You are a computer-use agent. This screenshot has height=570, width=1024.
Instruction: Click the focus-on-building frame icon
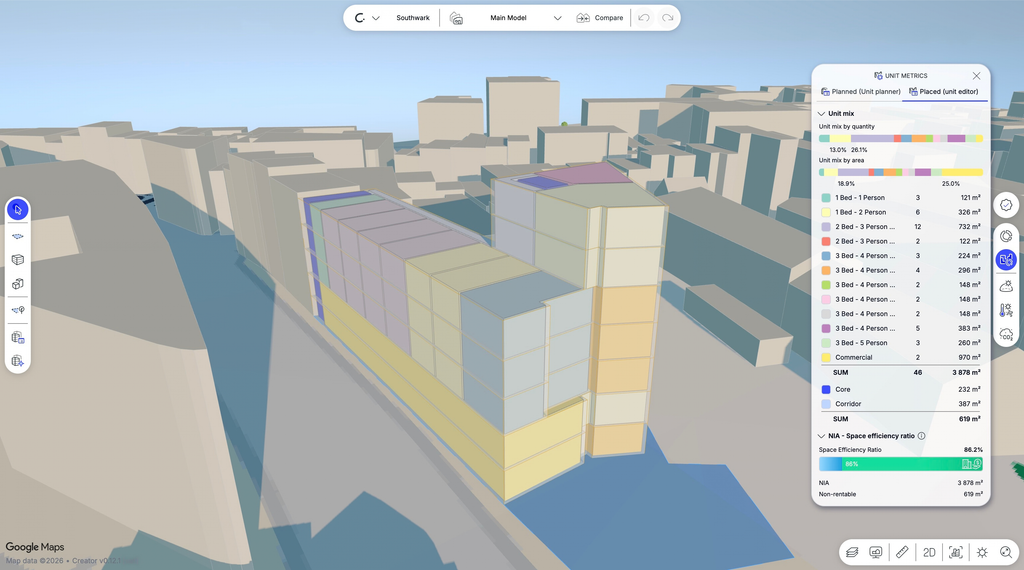[x=955, y=552]
